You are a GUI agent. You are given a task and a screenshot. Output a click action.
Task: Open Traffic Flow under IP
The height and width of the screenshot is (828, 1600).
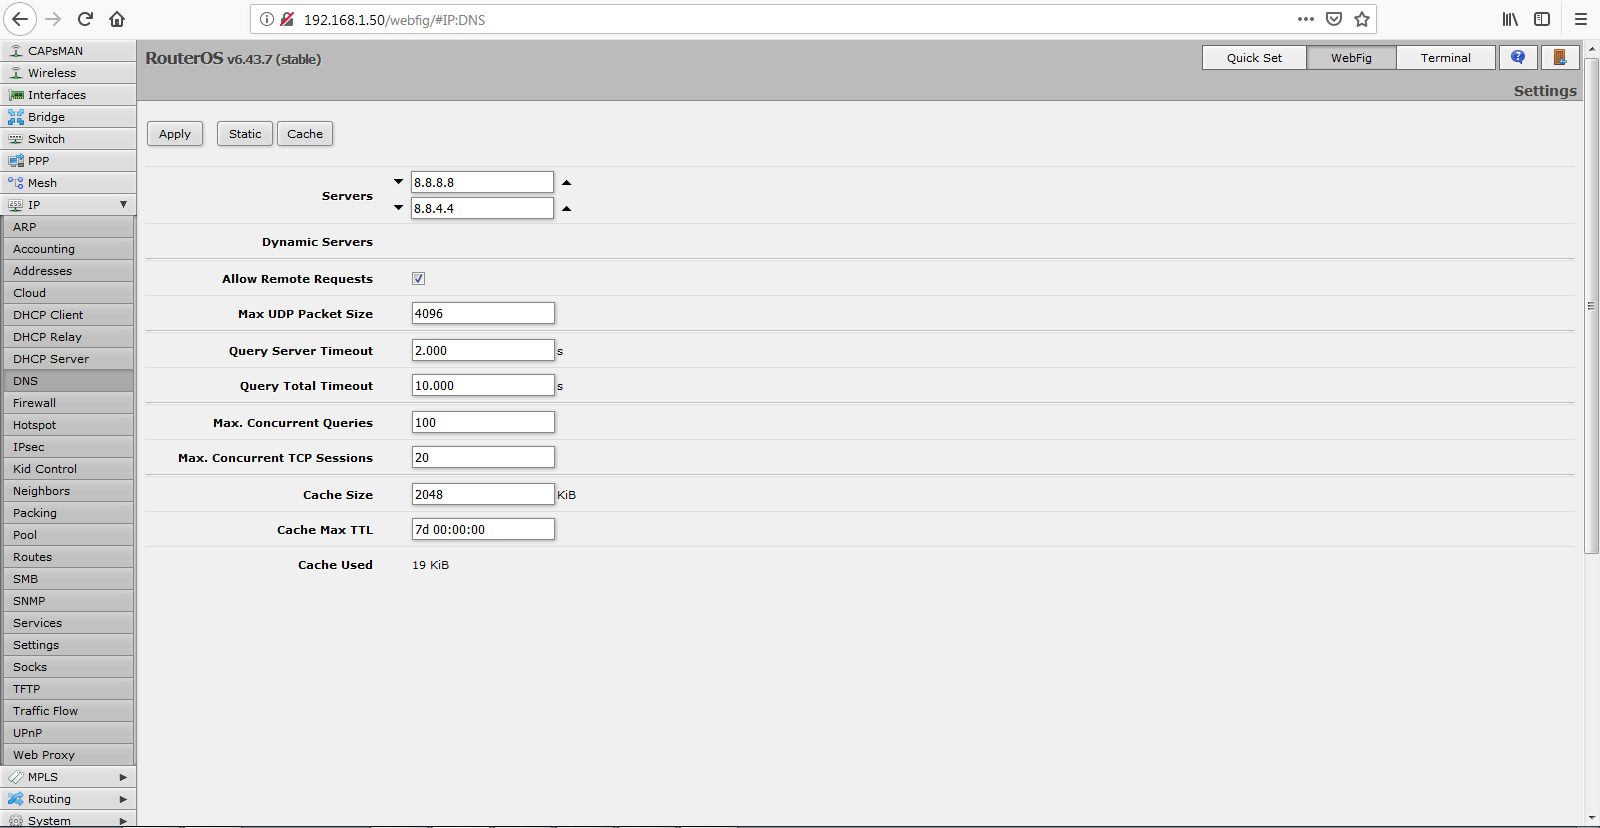pyautogui.click(x=68, y=711)
